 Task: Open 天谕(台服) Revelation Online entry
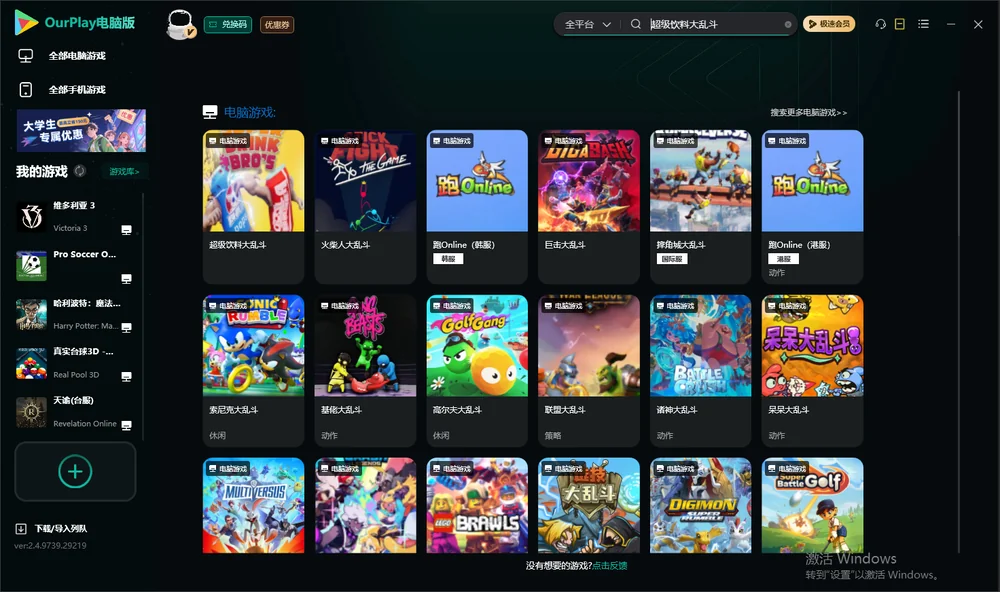click(75, 412)
